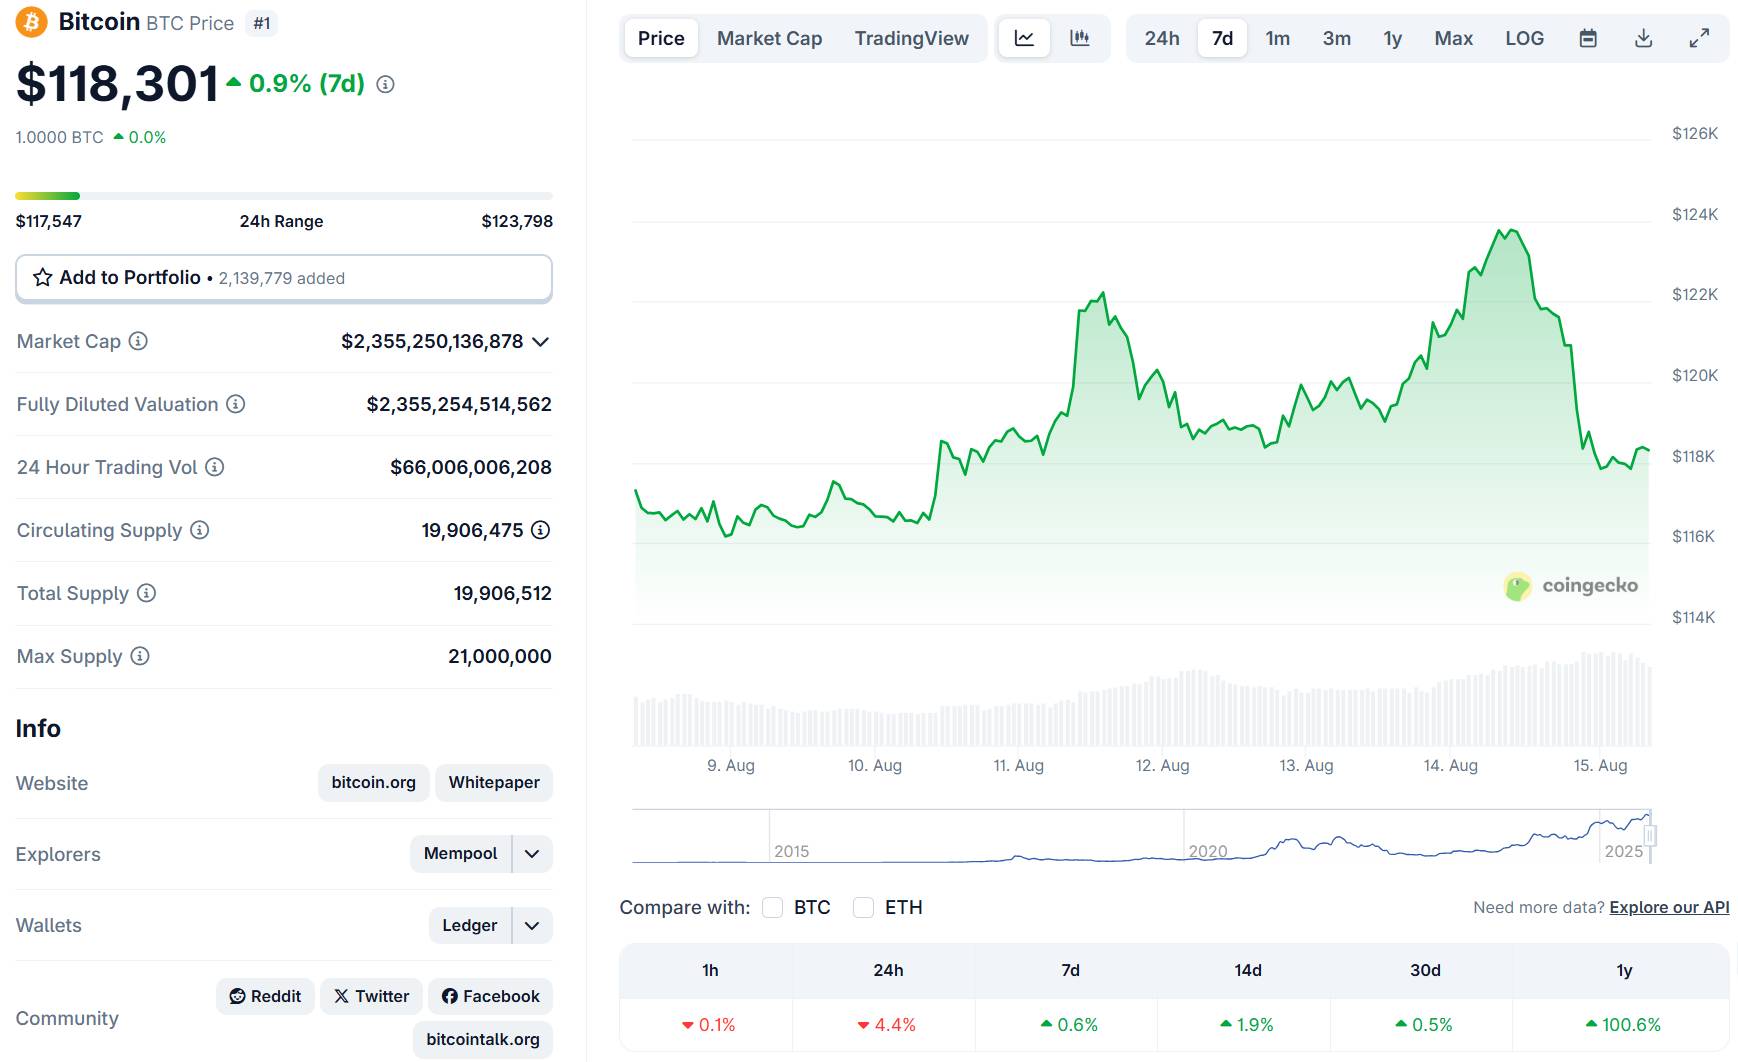Click the $118,301 price value
The image size is (1738, 1062).
[117, 83]
